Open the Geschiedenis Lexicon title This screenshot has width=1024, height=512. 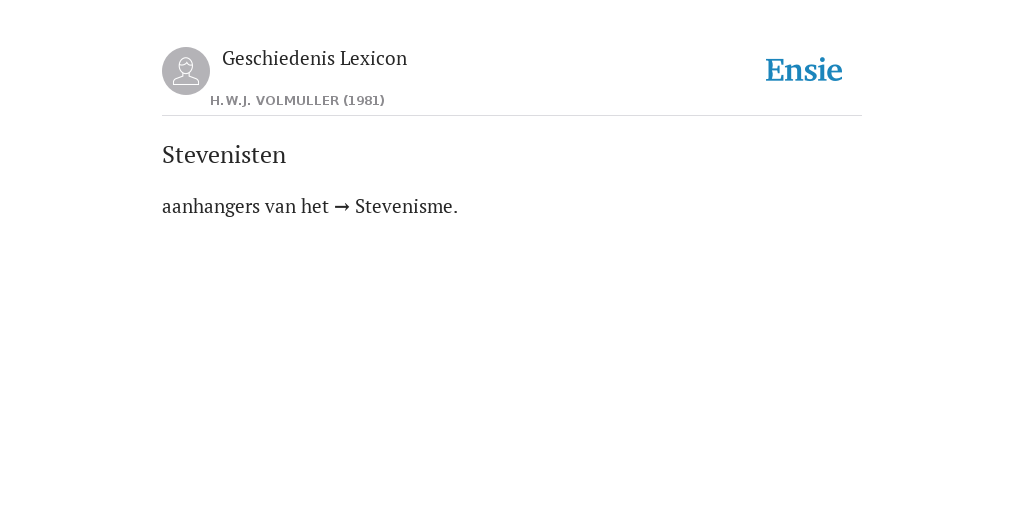click(x=314, y=59)
